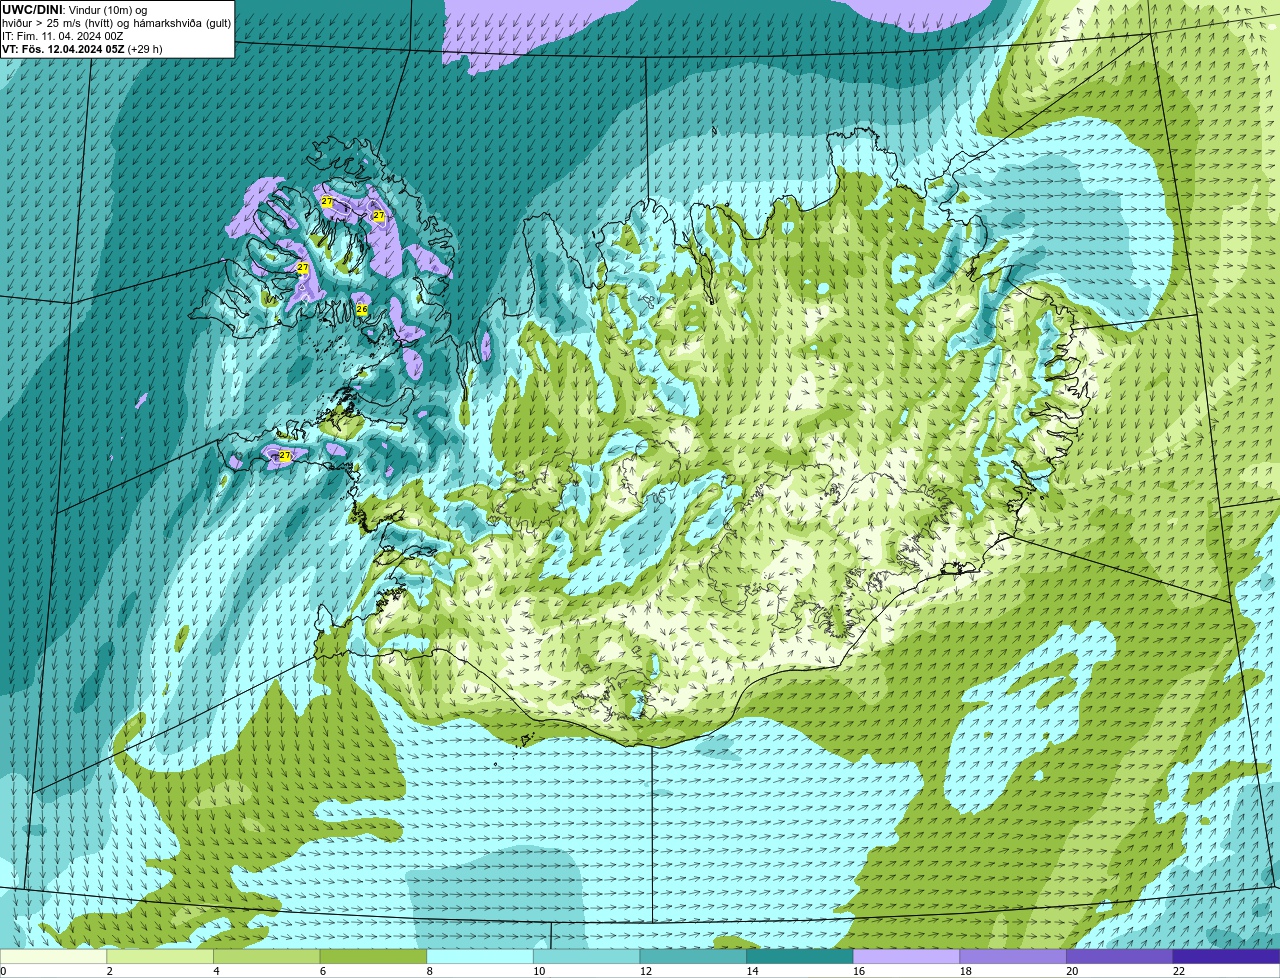Screen dimensions: 1280x978
Task: Click the color scale label "4"
Action: (x=215, y=971)
